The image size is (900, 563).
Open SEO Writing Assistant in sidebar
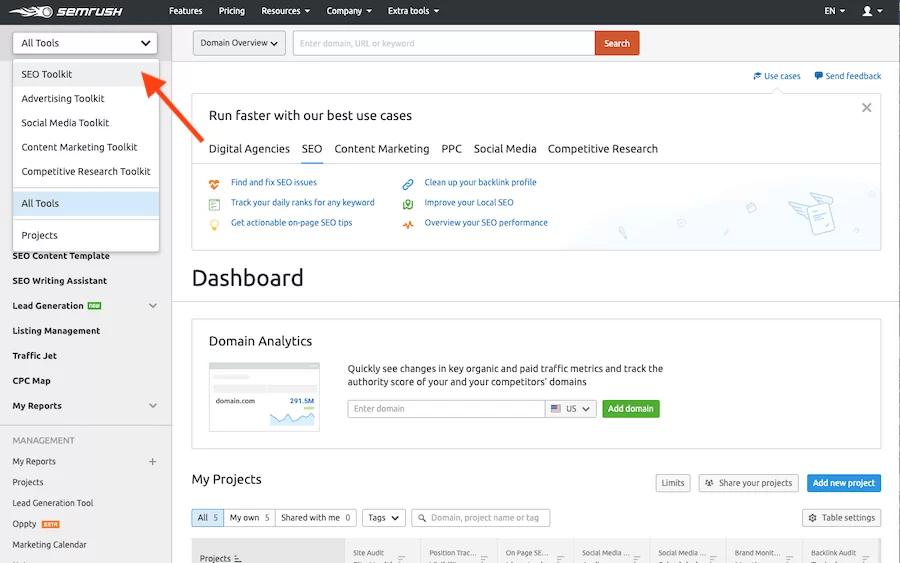pyautogui.click(x=60, y=281)
